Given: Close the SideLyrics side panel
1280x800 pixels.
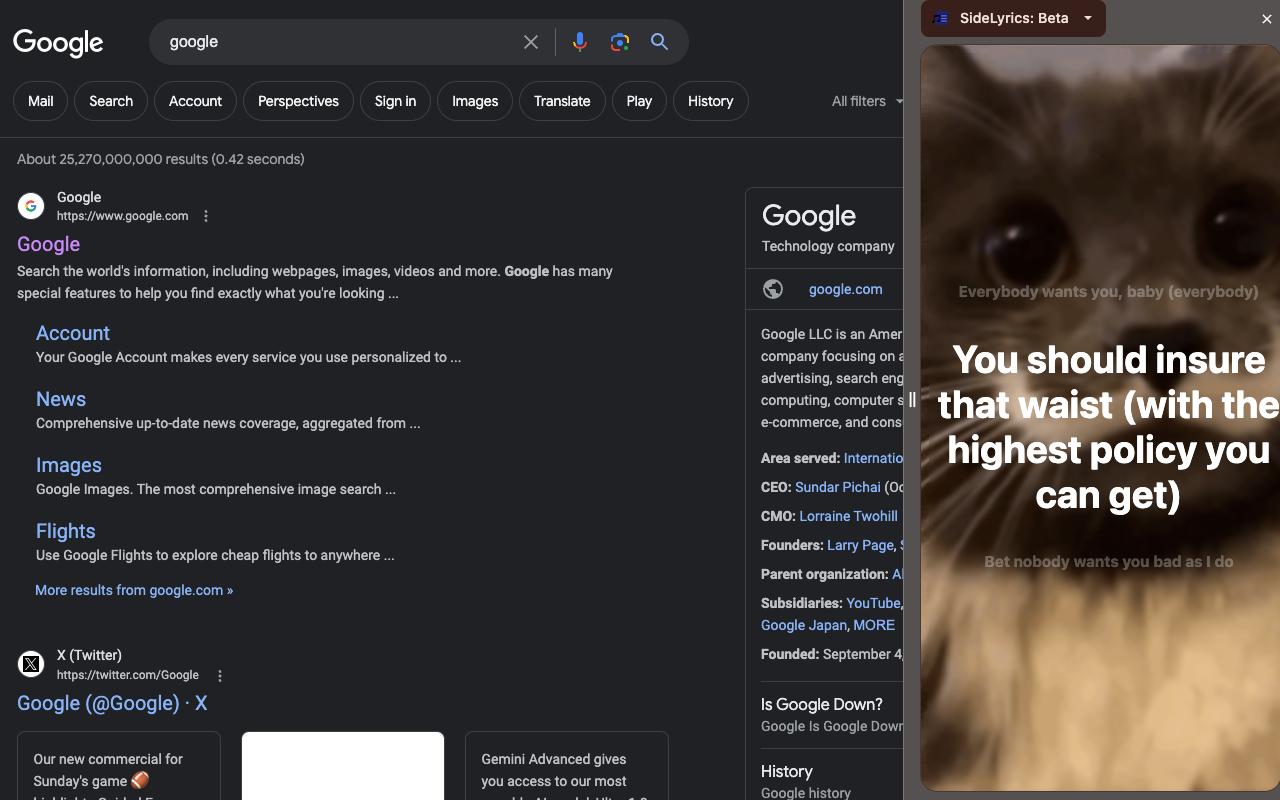Looking at the screenshot, I should click(1267, 19).
